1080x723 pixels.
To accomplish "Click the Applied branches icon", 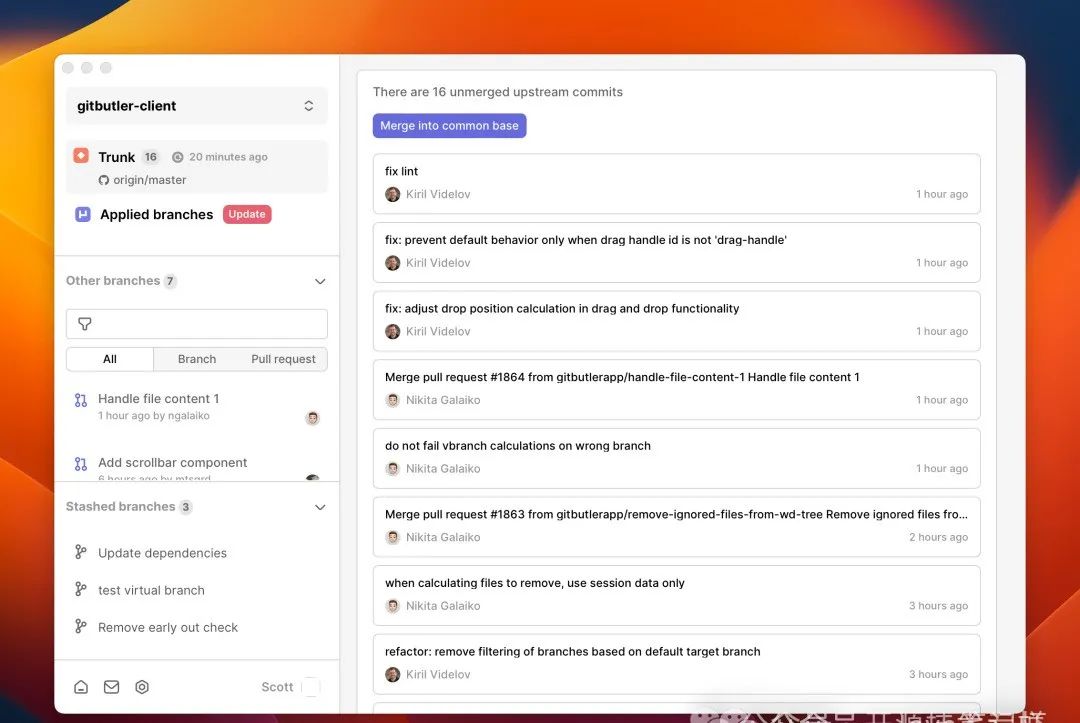I will 83,214.
